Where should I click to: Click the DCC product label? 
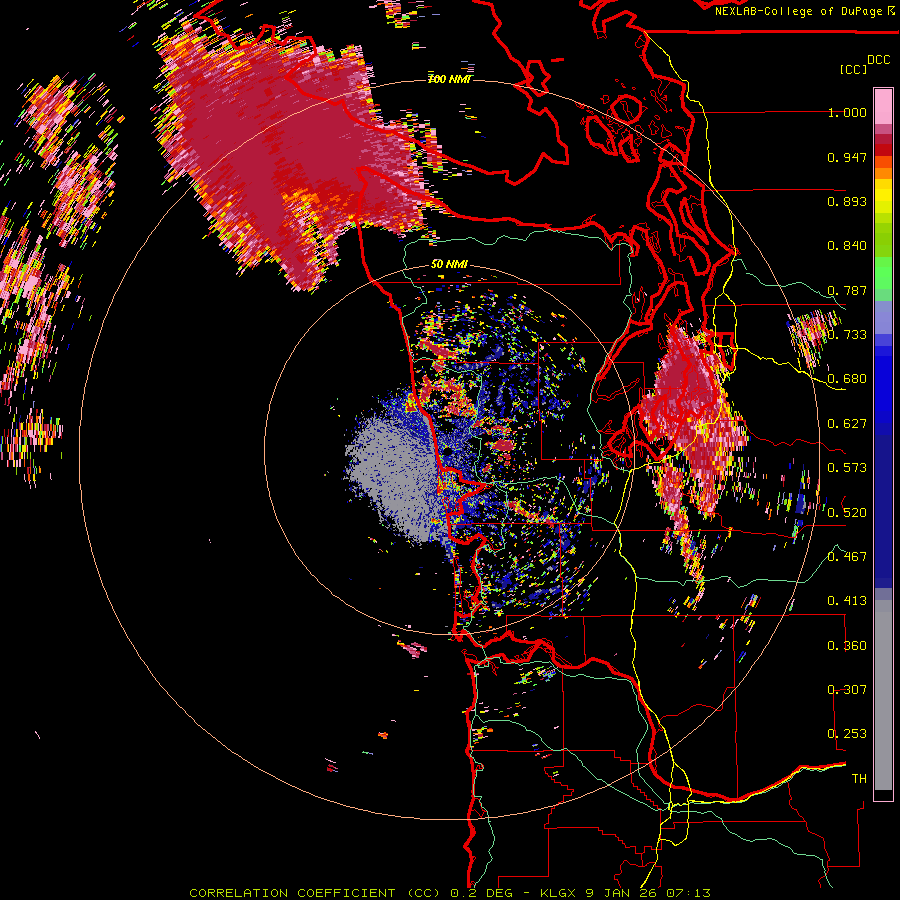(878, 60)
